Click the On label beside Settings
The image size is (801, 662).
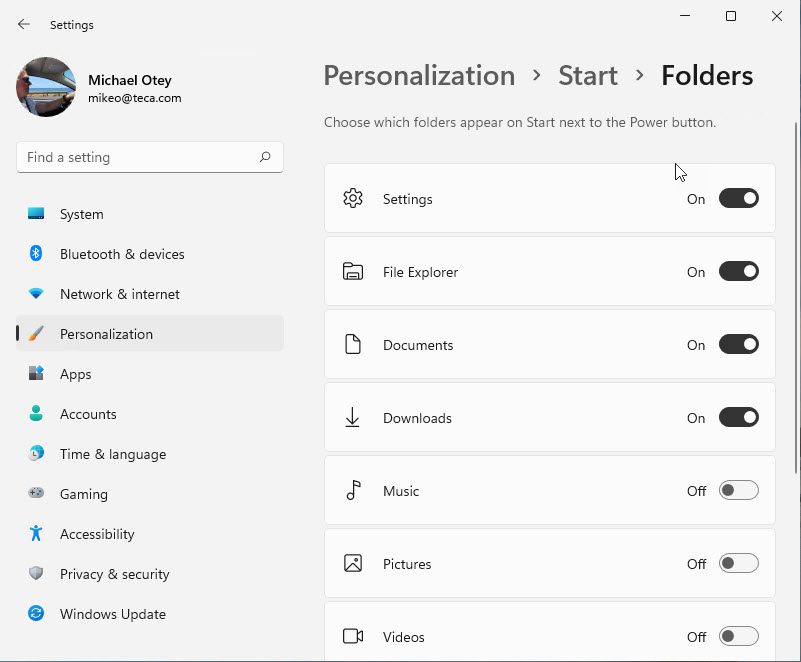point(696,199)
